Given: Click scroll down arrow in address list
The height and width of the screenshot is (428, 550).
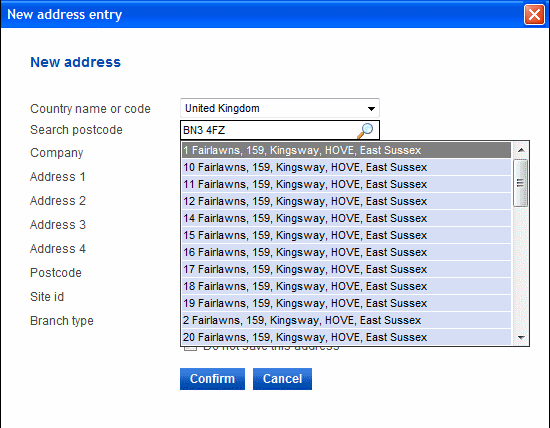Looking at the screenshot, I should click(x=521, y=337).
